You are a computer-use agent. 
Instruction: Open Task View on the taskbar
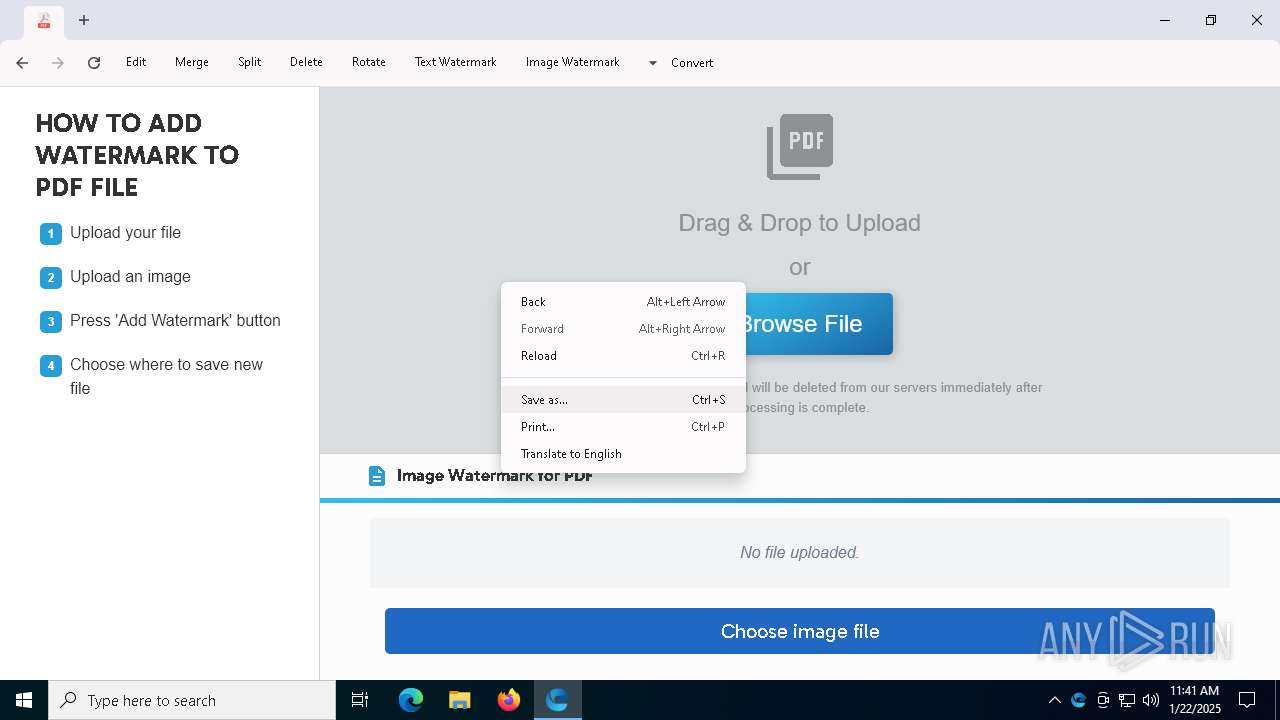click(360, 700)
